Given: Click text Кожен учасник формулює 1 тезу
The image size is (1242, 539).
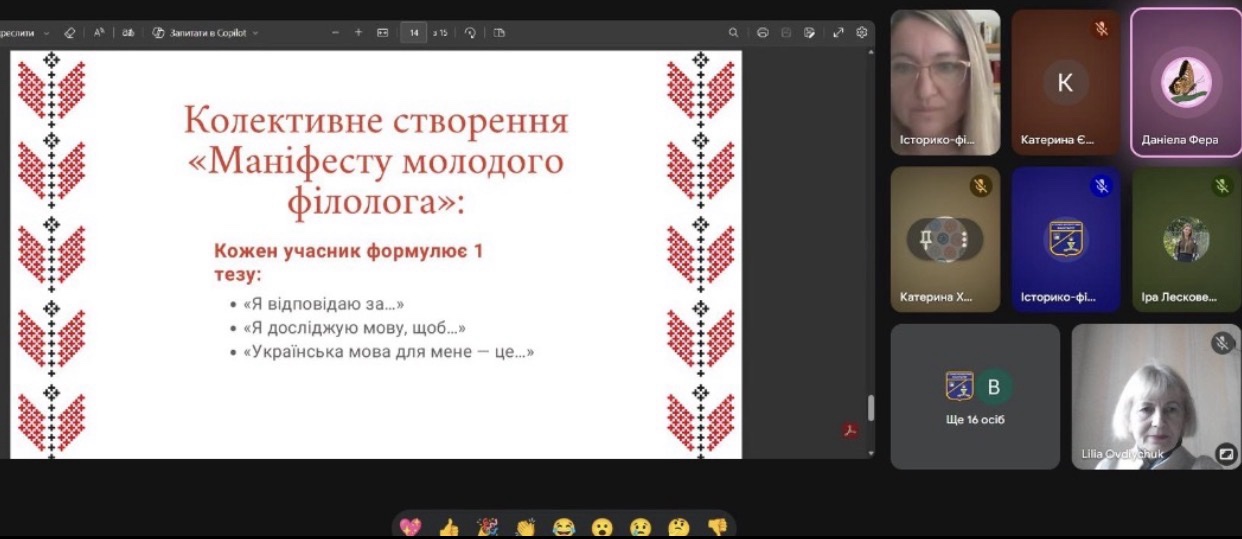Looking at the screenshot, I should [x=348, y=262].
